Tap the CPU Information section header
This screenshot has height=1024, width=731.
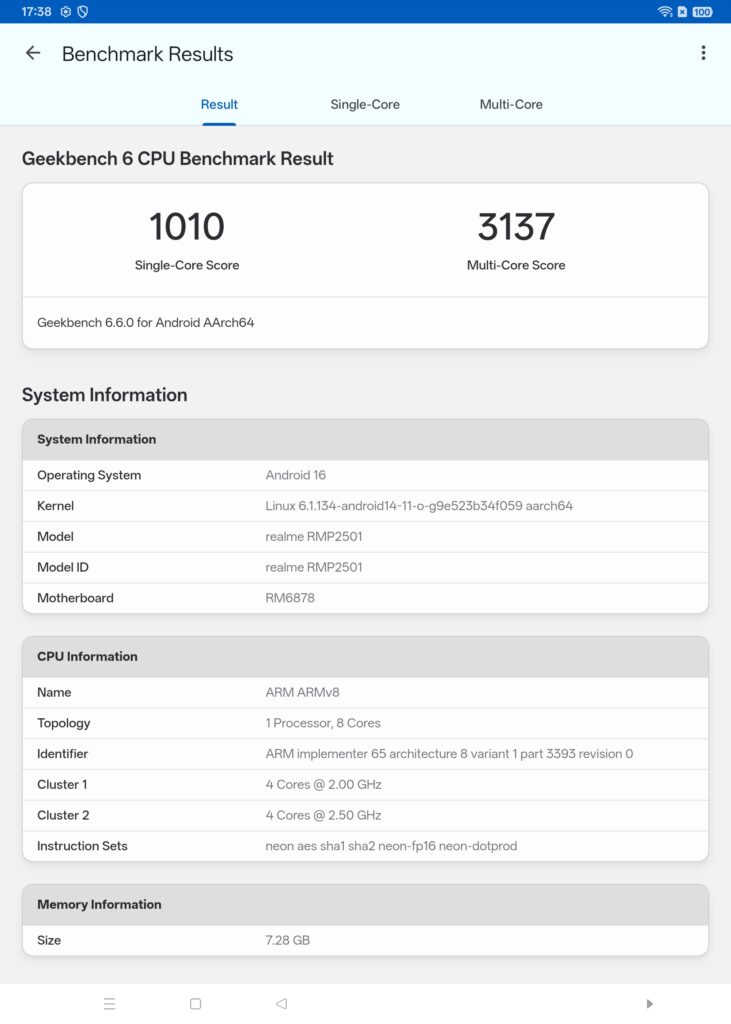365,656
